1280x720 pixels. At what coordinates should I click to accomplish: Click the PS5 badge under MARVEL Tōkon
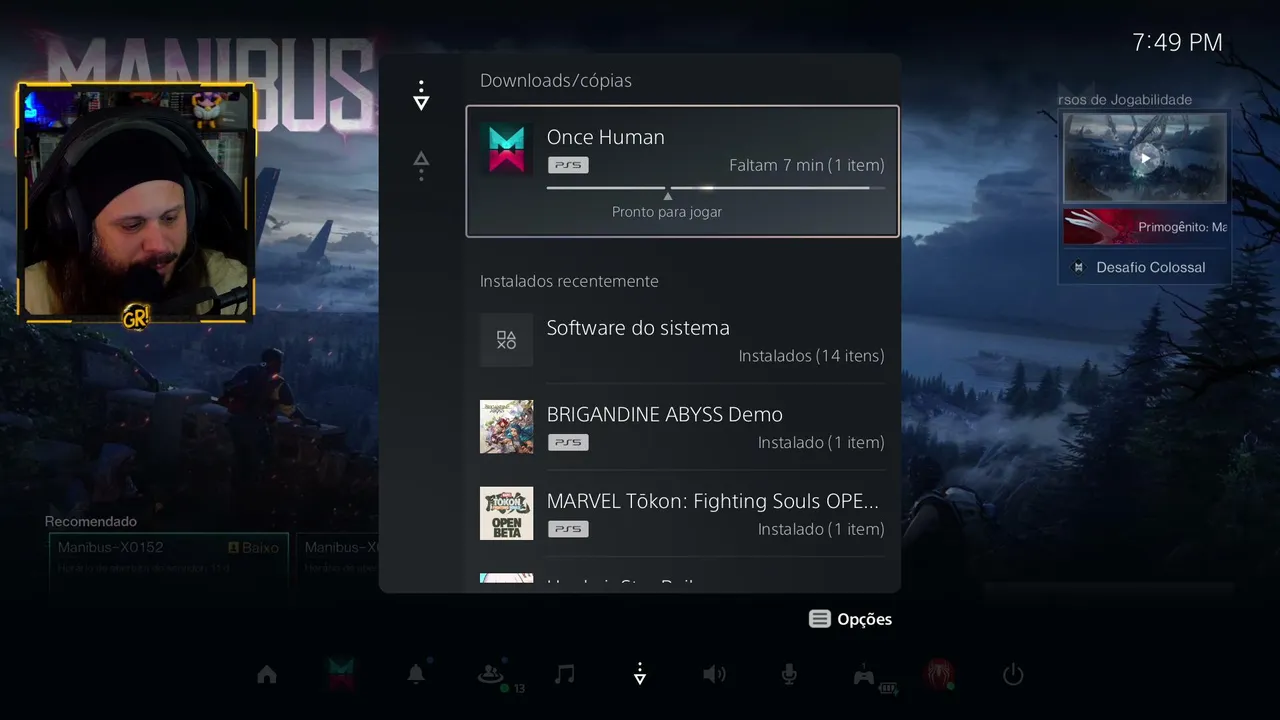[568, 529]
